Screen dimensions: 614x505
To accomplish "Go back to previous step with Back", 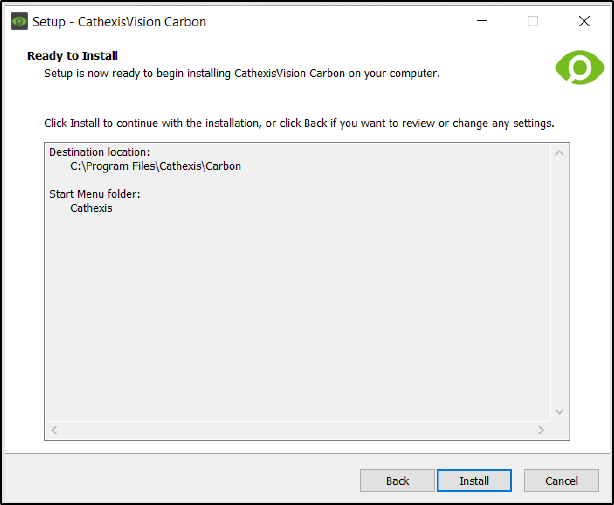I will (x=397, y=480).
